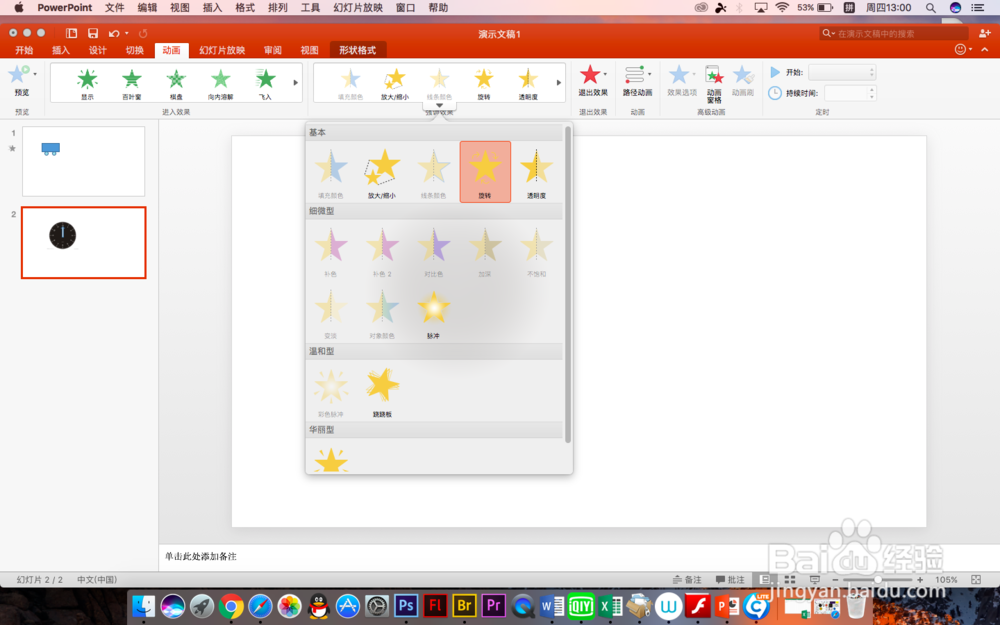Switch to the 幻灯片放映 ribbon tab
The width and height of the screenshot is (1000, 625).
(222, 50)
